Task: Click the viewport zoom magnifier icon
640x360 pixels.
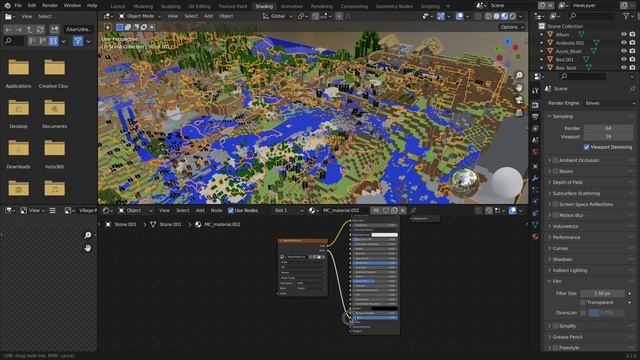Action: pos(519,75)
